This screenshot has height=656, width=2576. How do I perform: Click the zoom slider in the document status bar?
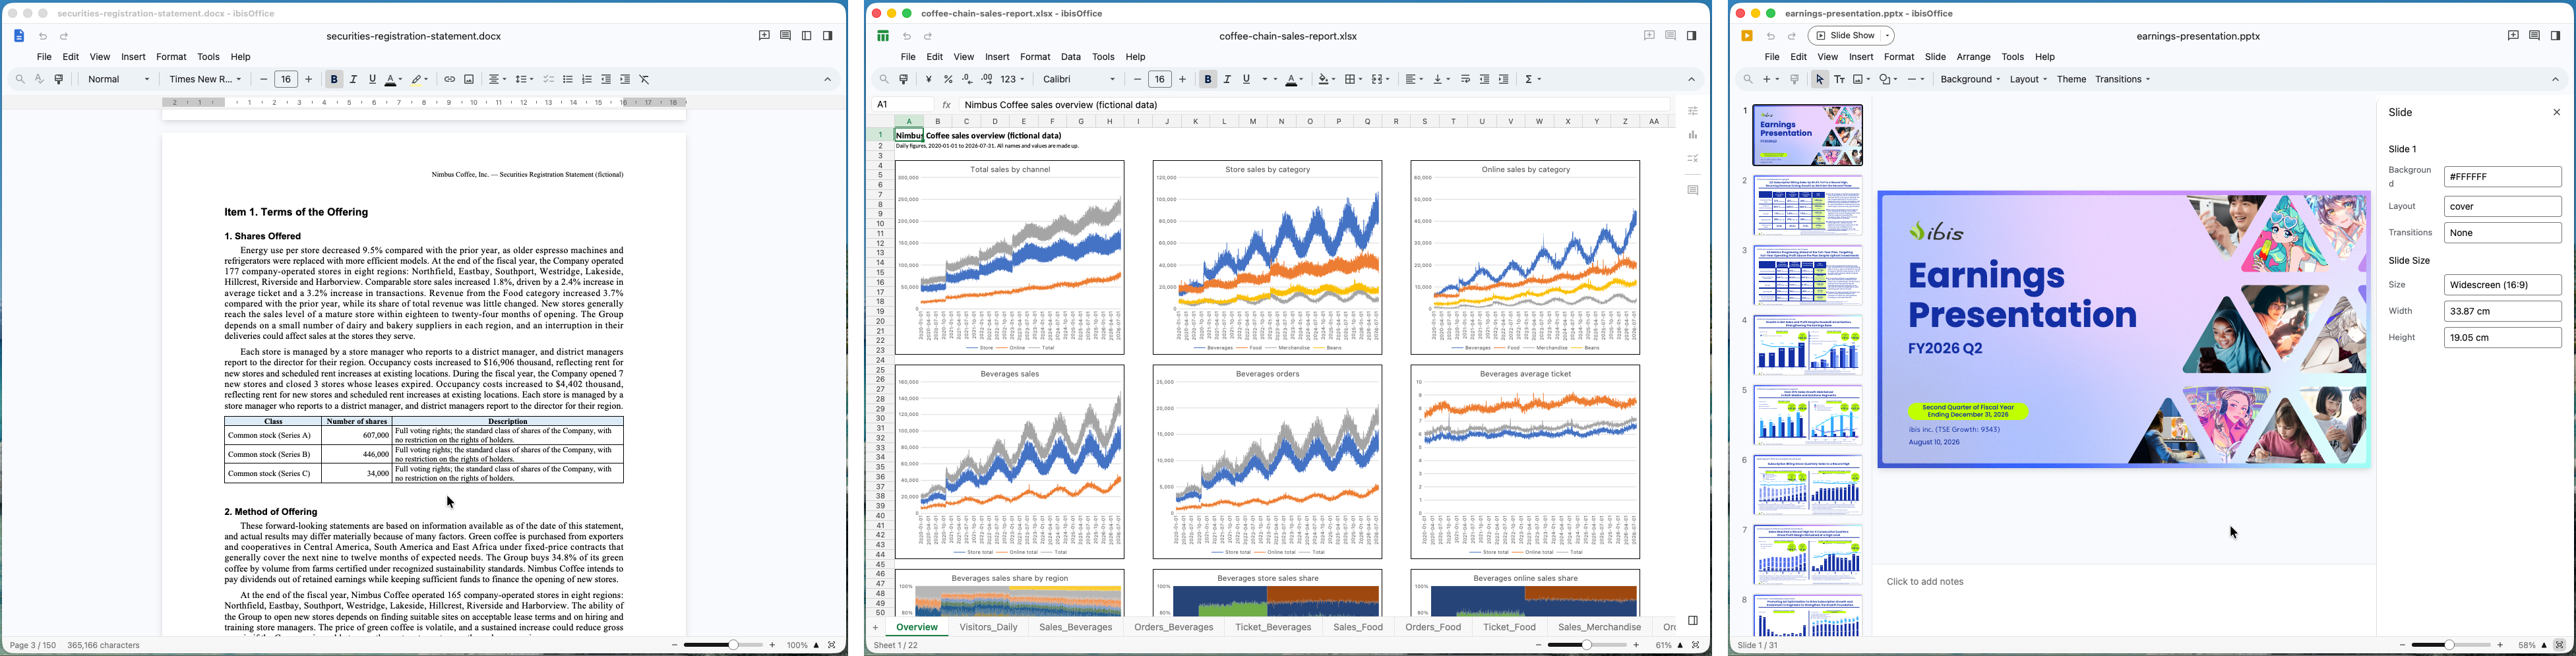pyautogui.click(x=724, y=646)
